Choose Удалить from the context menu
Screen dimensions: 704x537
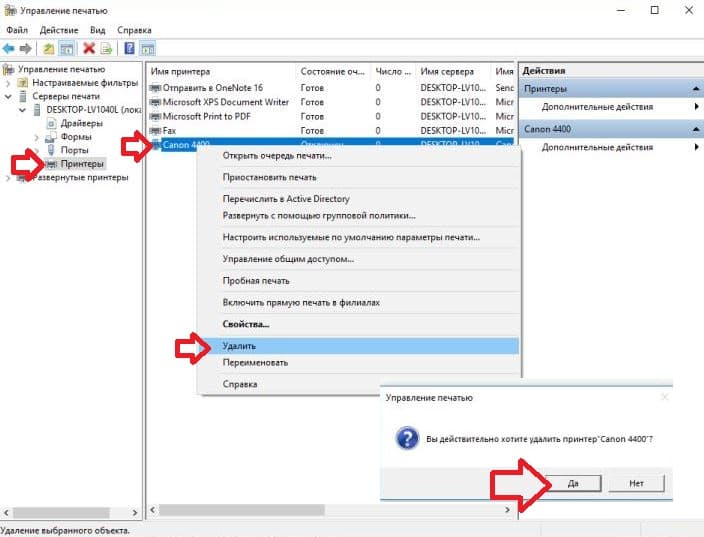click(241, 345)
